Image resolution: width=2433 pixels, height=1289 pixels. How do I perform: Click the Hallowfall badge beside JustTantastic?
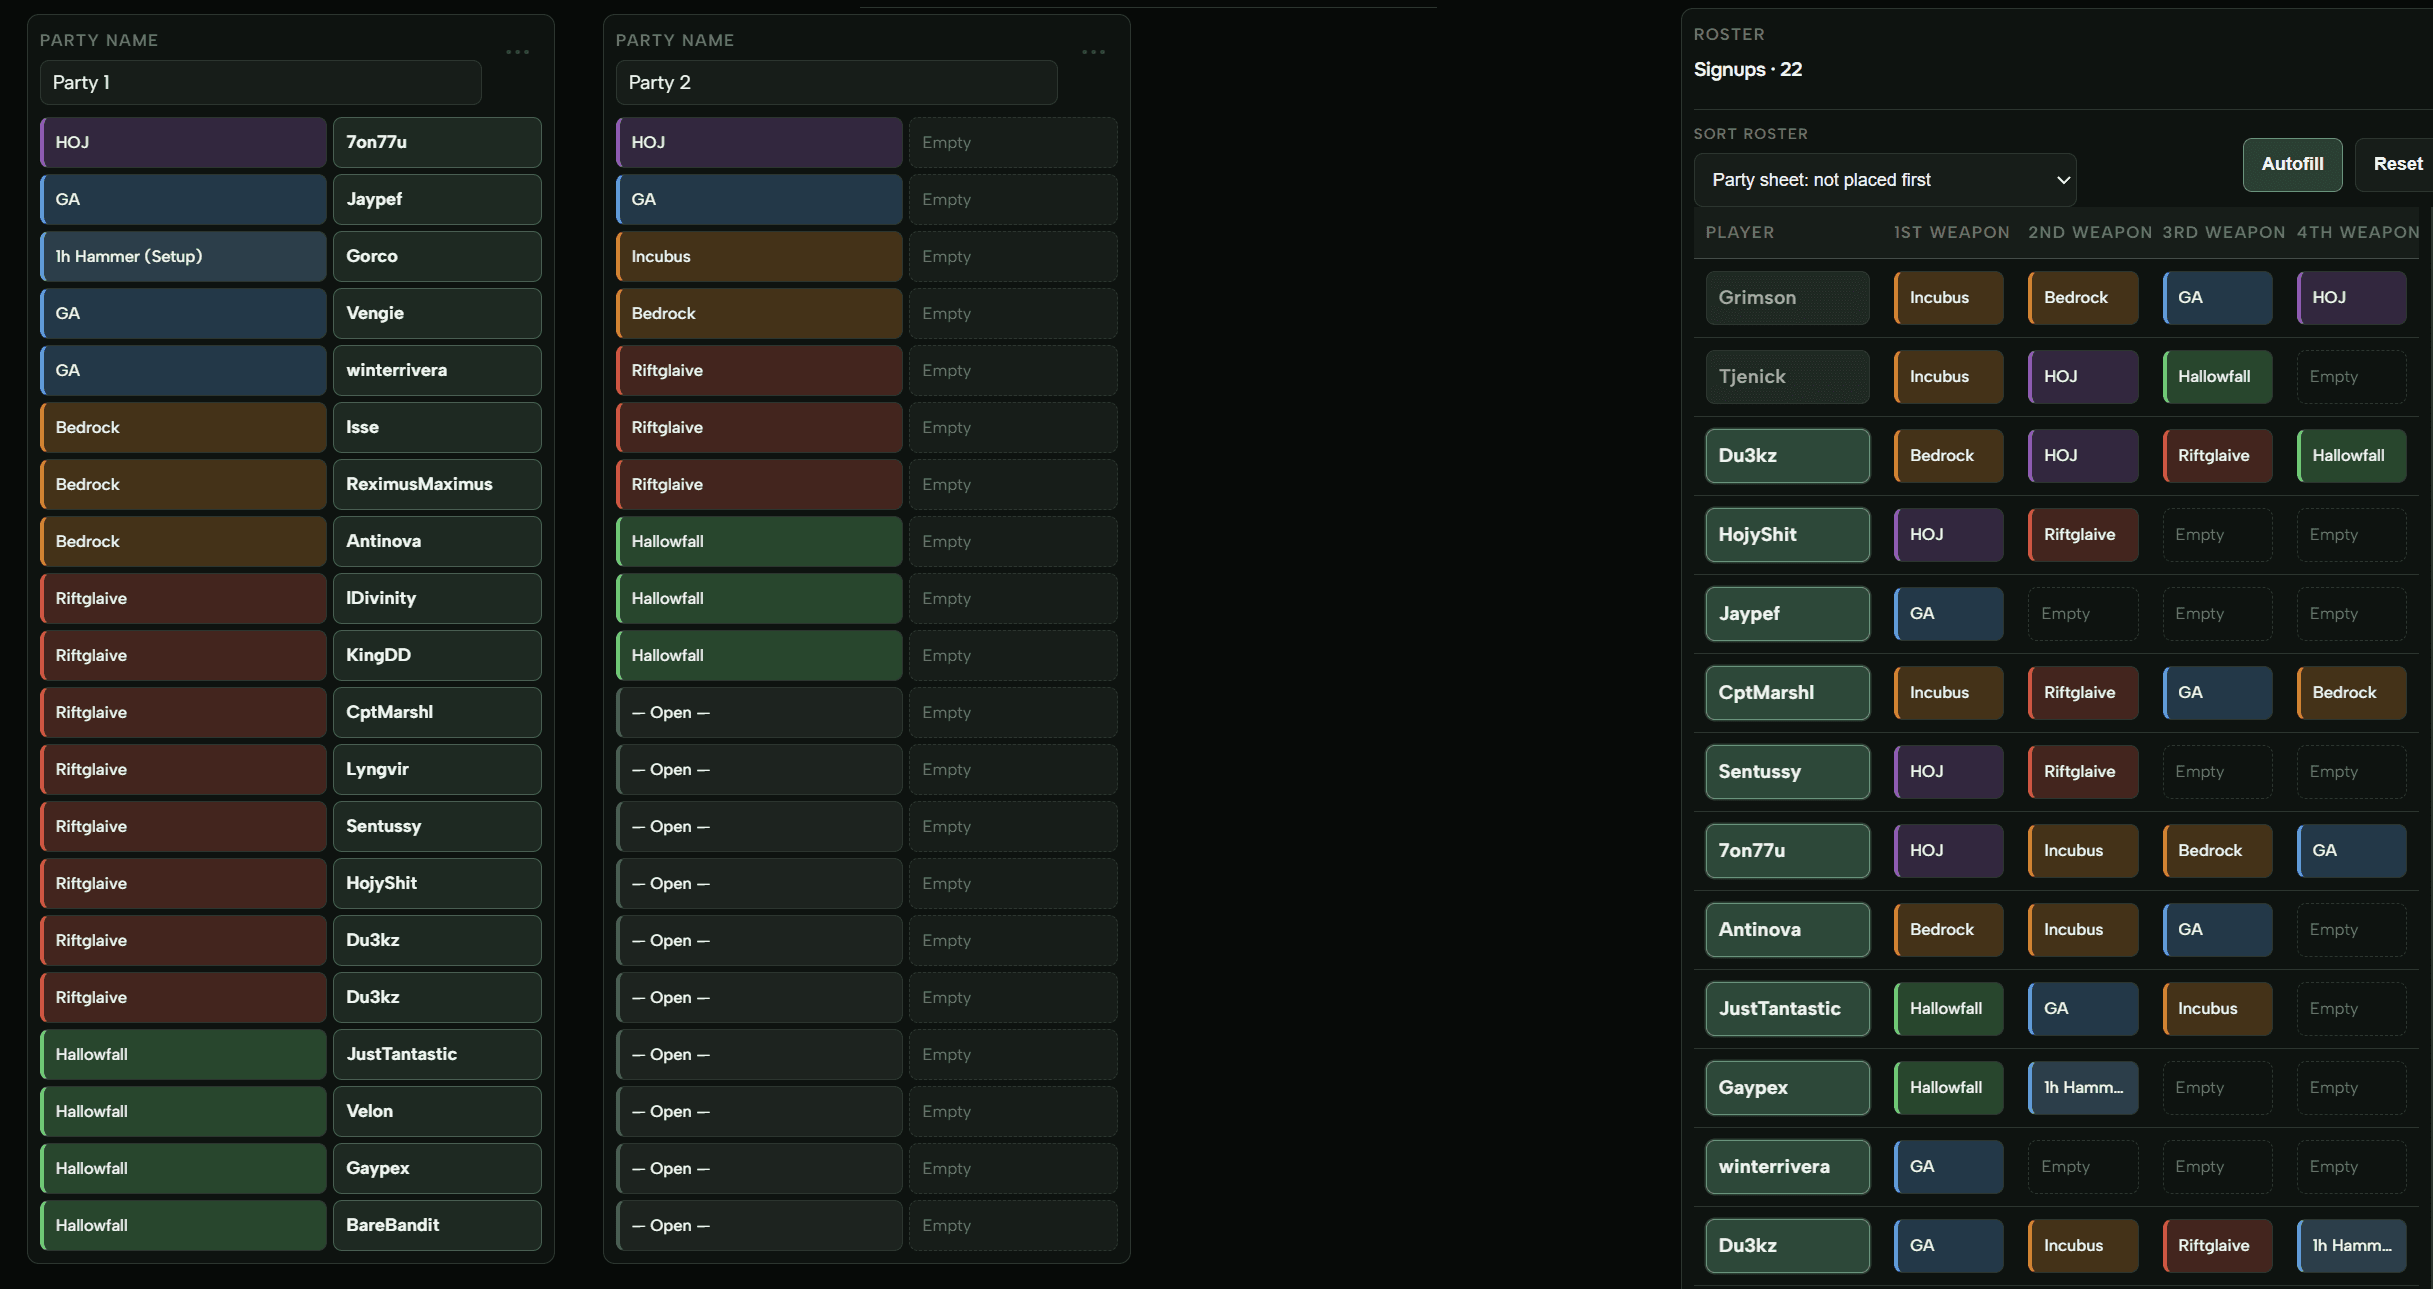(1946, 1008)
